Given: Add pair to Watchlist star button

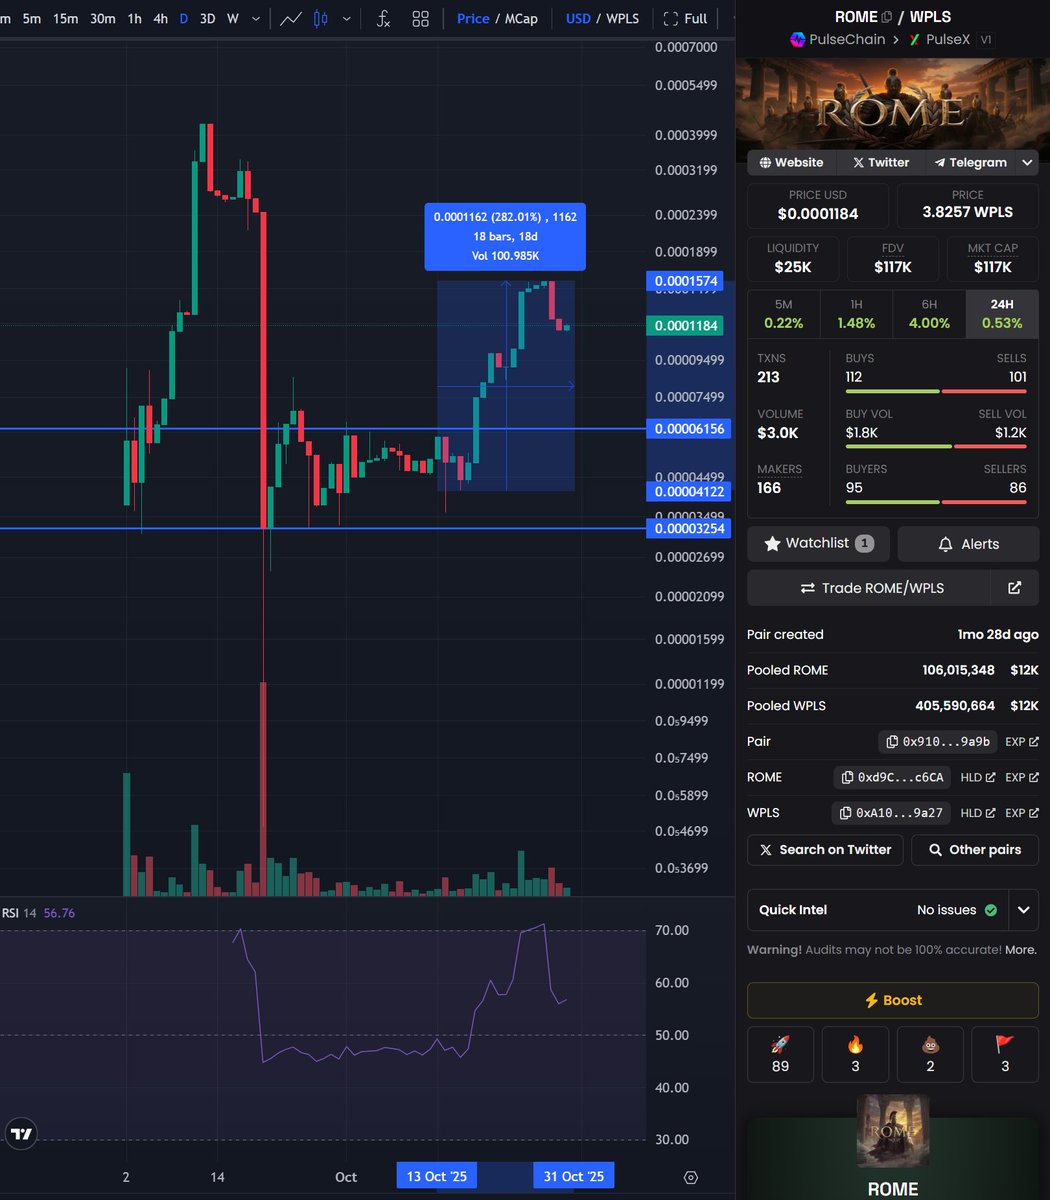Looking at the screenshot, I should pos(818,544).
